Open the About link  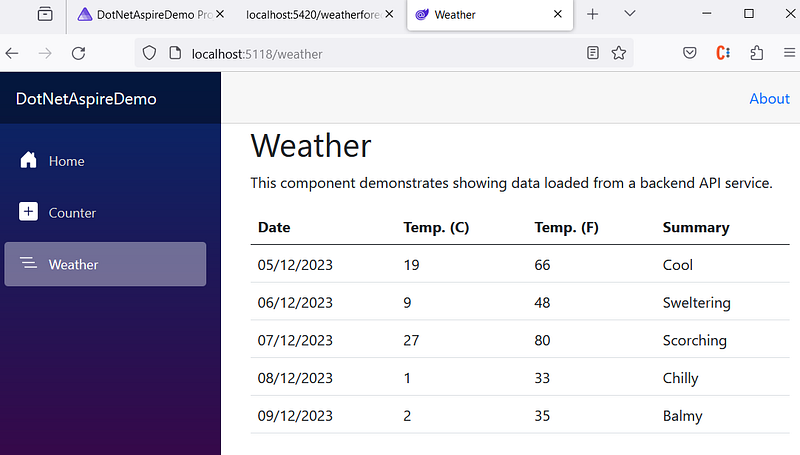769,98
